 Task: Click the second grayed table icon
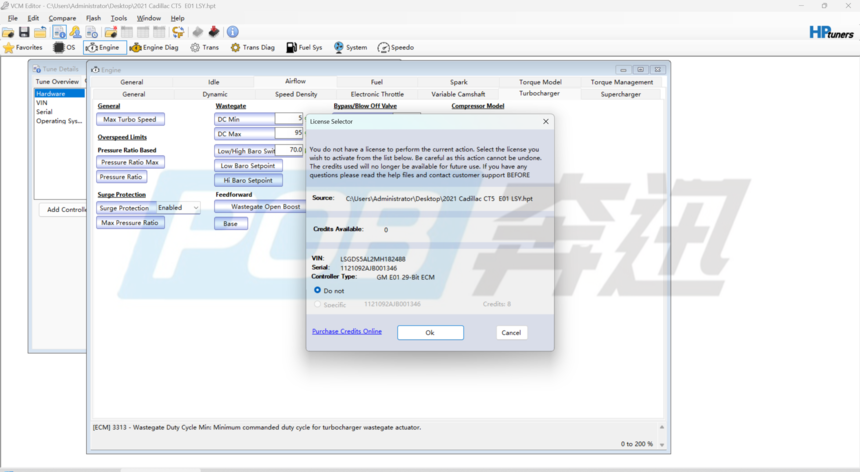(143, 32)
